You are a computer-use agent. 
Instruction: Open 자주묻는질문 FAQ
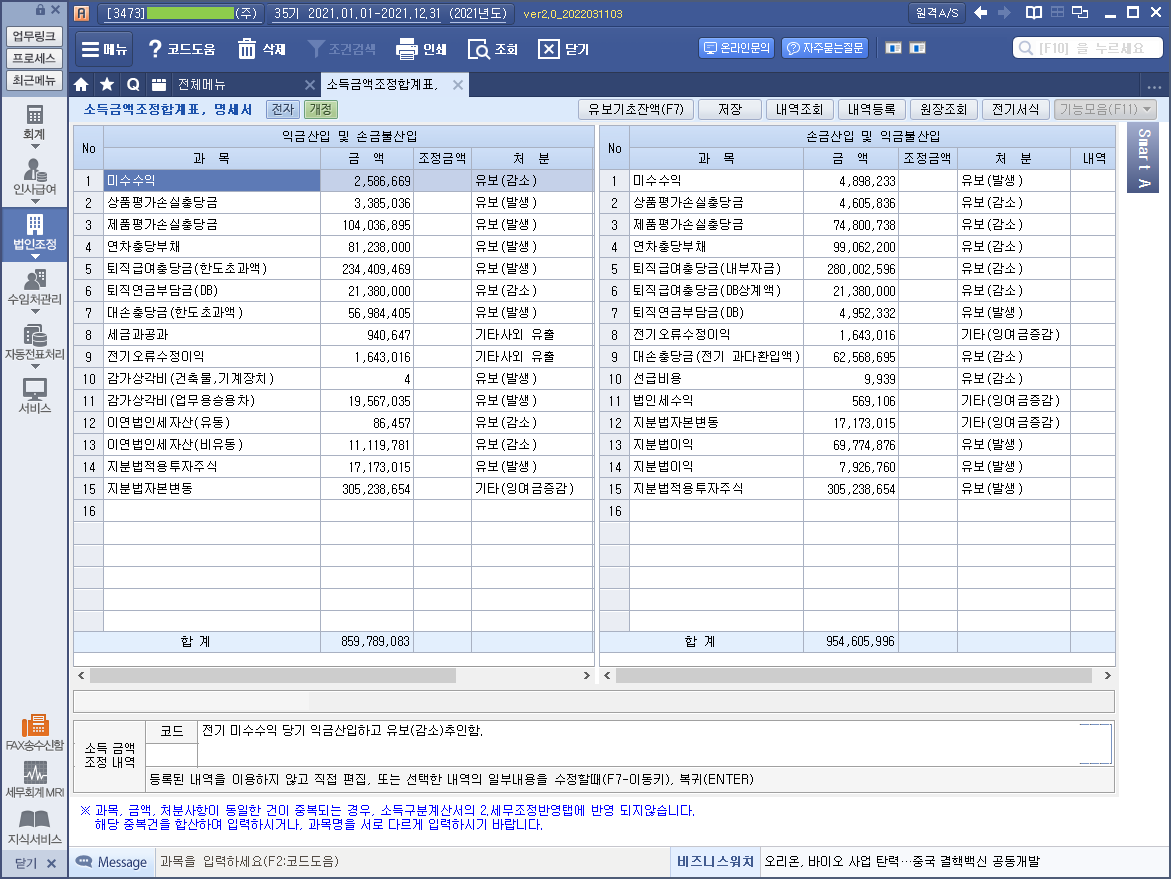click(x=825, y=48)
